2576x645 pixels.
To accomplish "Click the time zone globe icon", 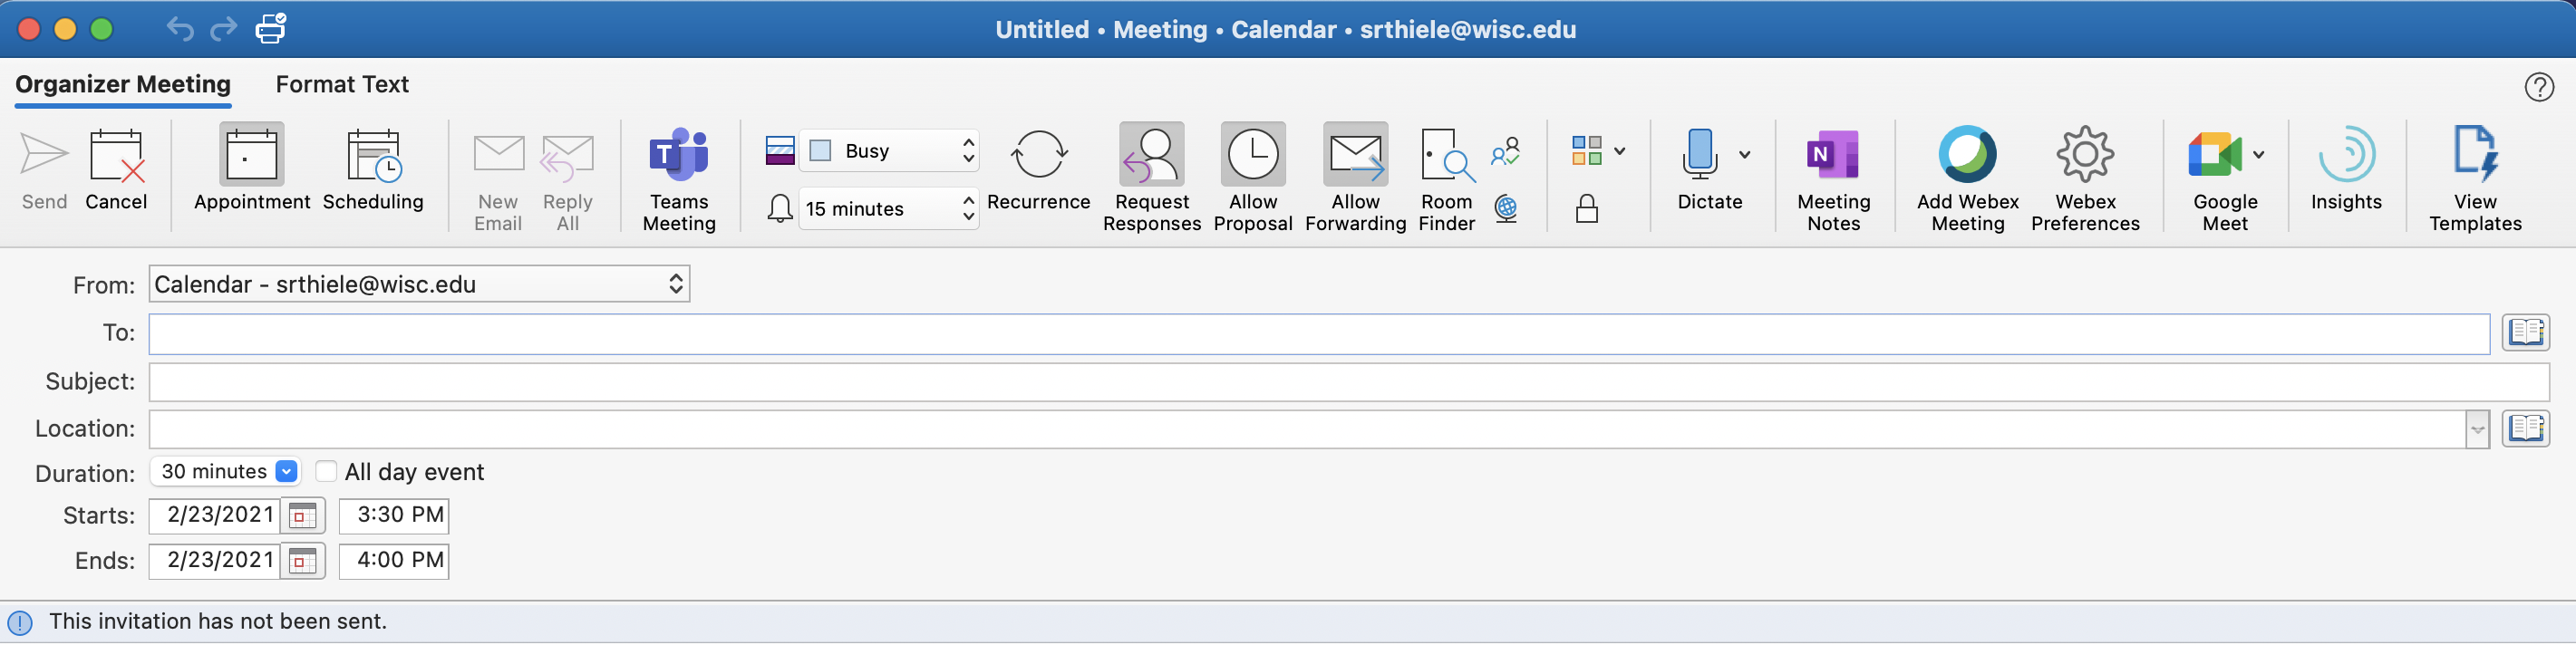I will click(1506, 208).
